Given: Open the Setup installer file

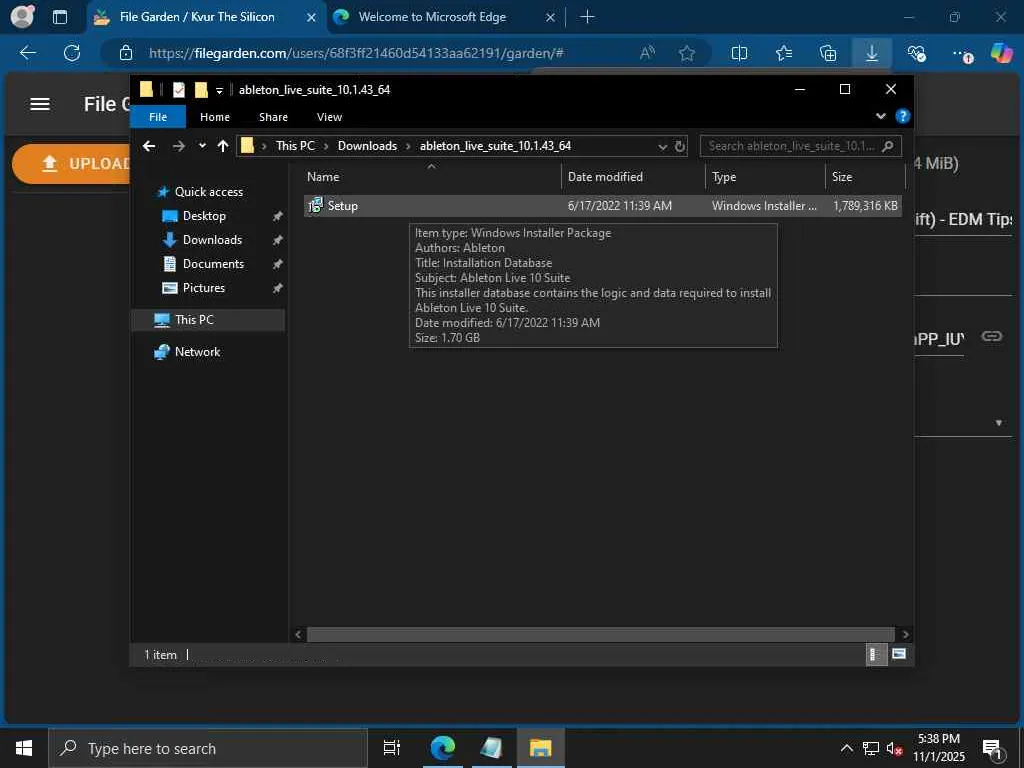Looking at the screenshot, I should pyautogui.click(x=342, y=206).
